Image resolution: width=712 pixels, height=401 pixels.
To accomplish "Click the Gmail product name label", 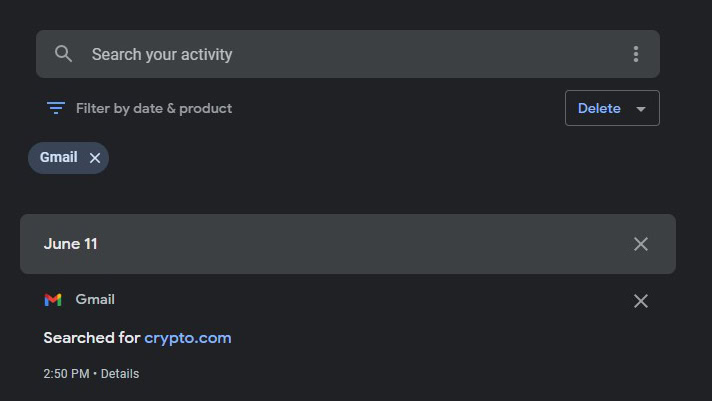I will (x=95, y=299).
